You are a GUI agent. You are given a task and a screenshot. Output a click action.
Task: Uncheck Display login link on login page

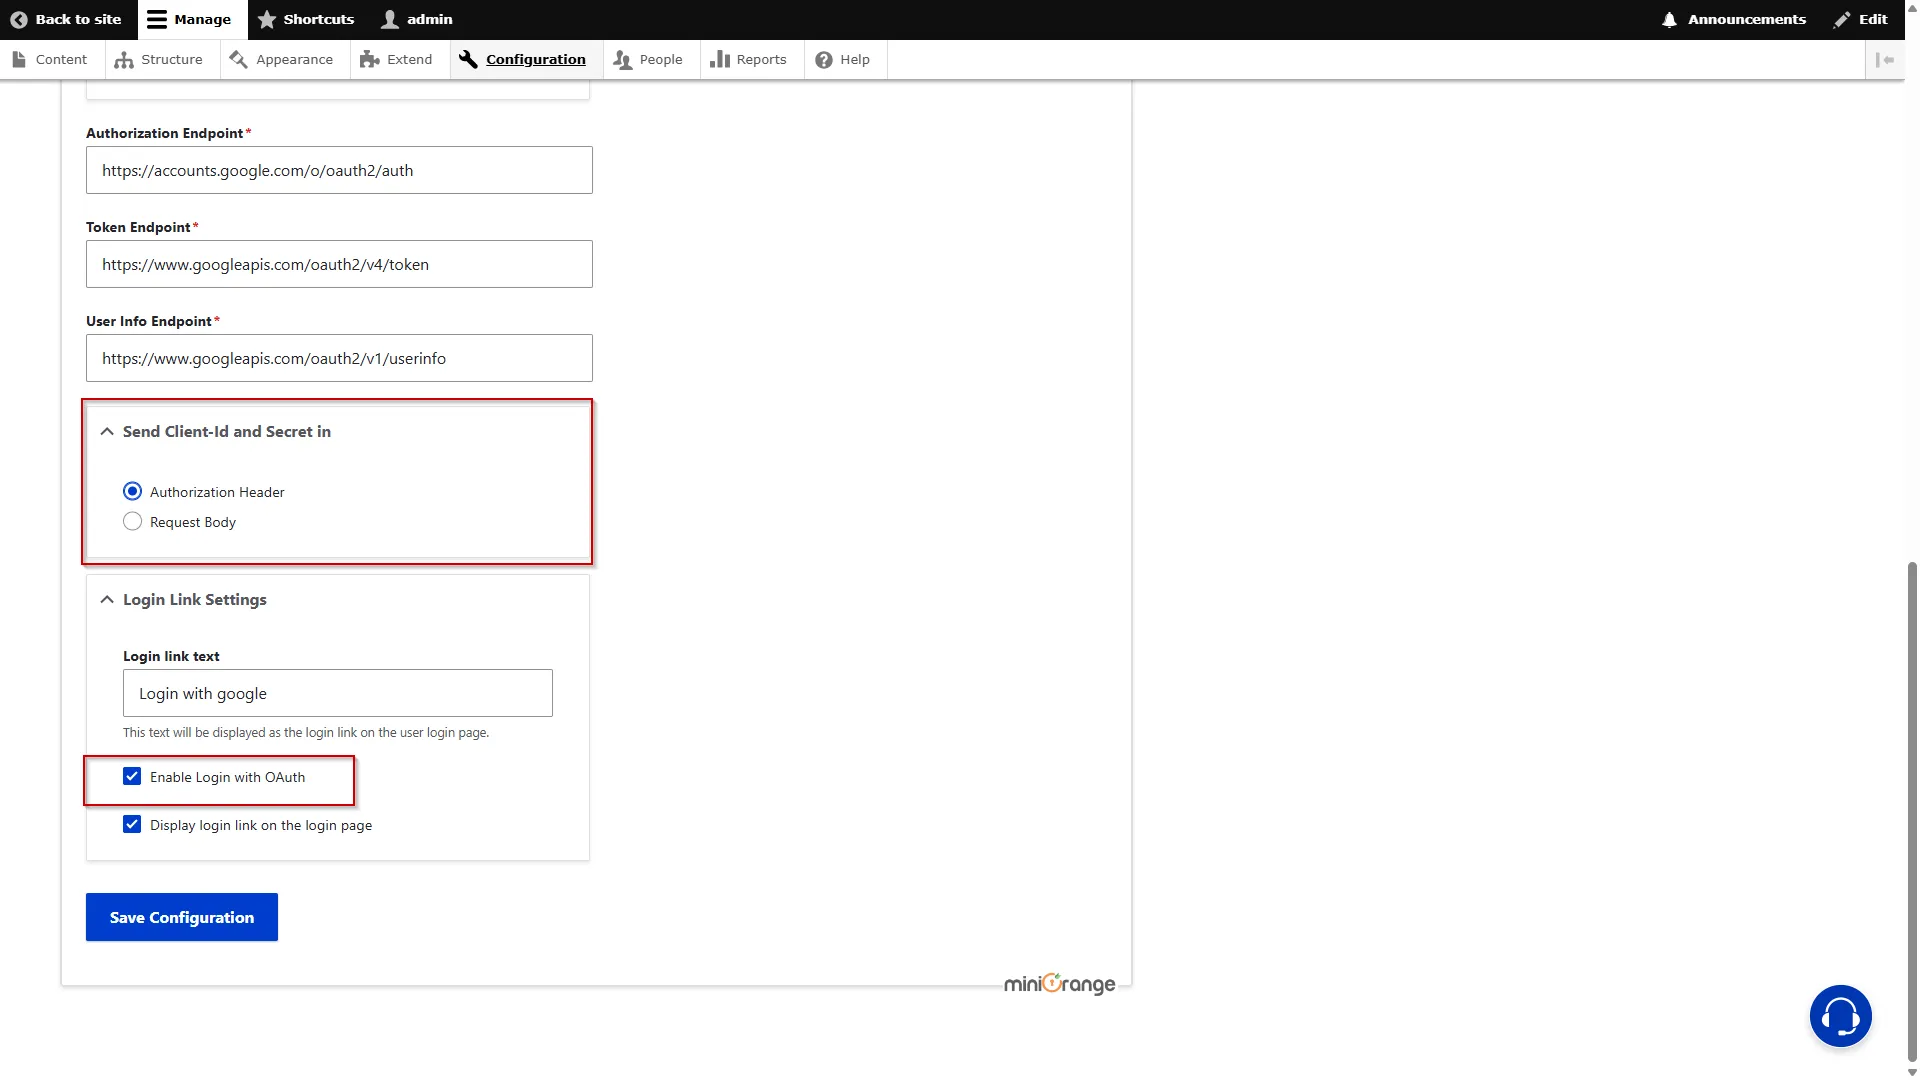tap(132, 824)
